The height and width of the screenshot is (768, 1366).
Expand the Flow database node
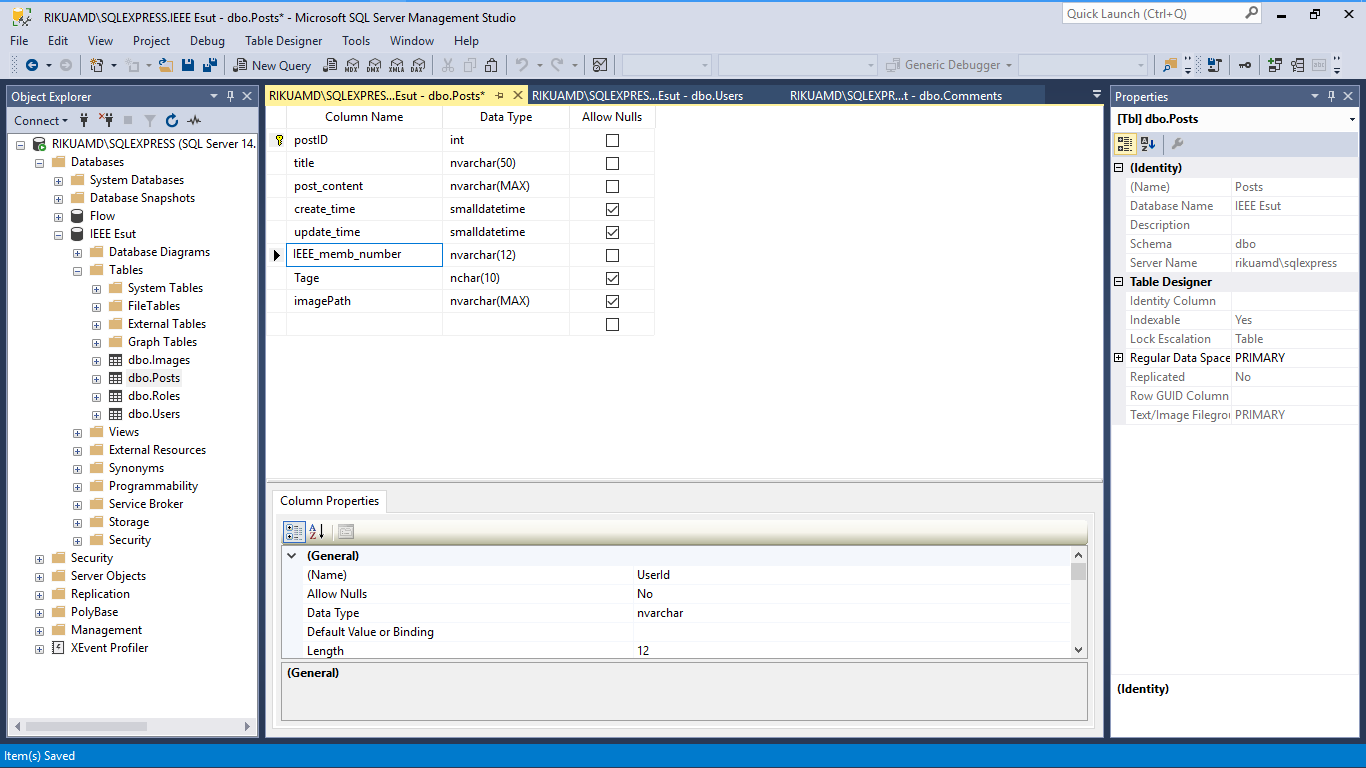[59, 216]
